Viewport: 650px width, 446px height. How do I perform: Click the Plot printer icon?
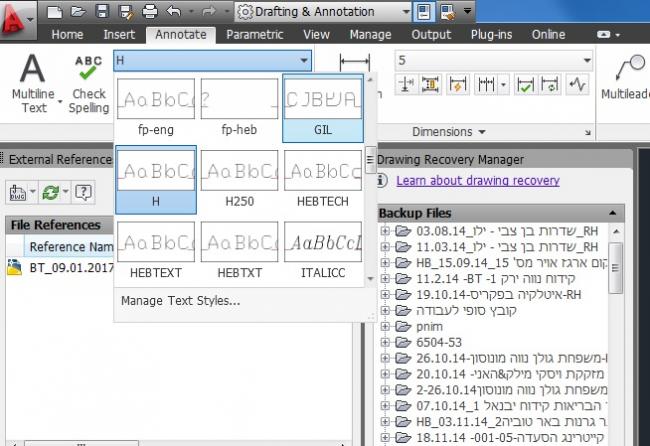[x=150, y=12]
